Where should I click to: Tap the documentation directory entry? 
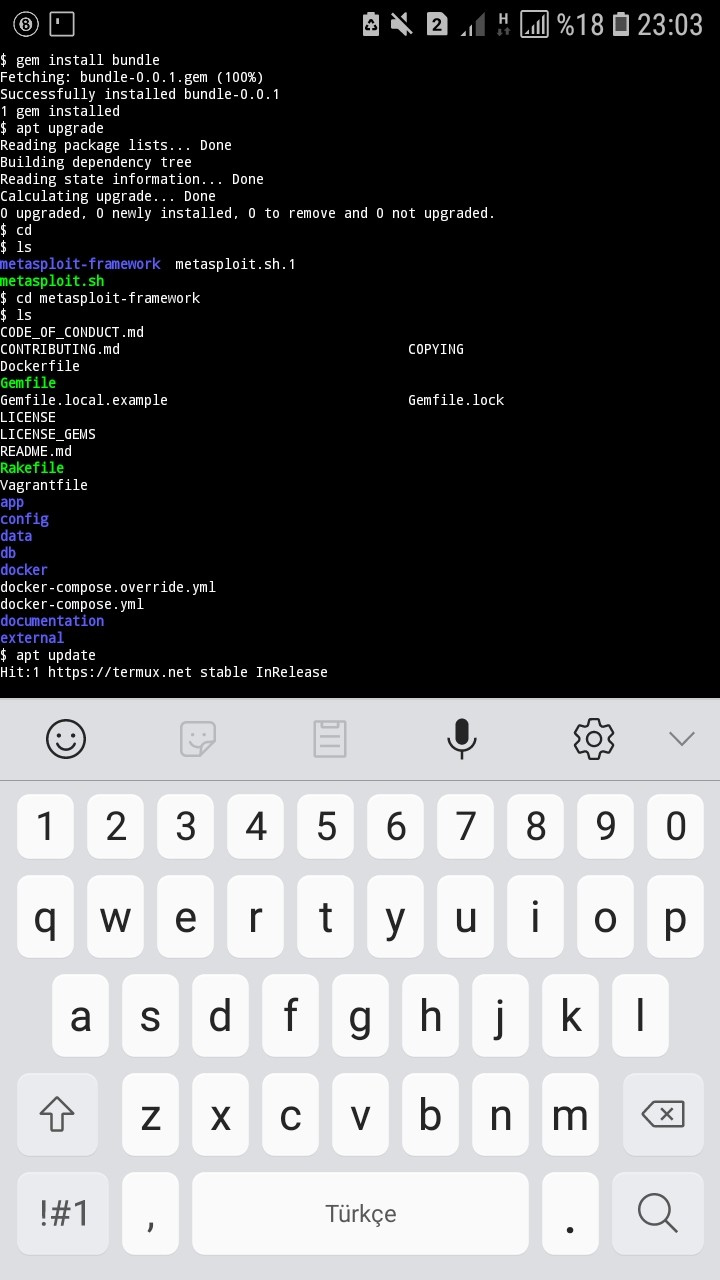(52, 621)
